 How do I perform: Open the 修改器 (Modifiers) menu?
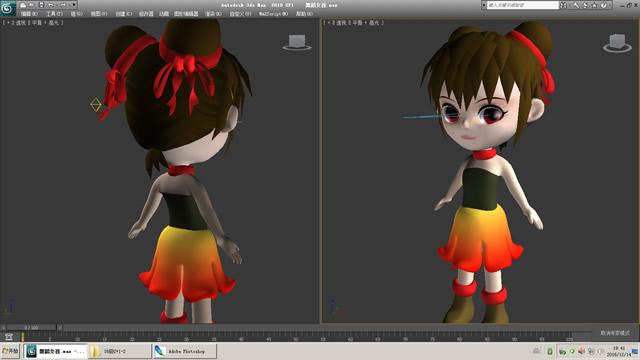(146, 14)
